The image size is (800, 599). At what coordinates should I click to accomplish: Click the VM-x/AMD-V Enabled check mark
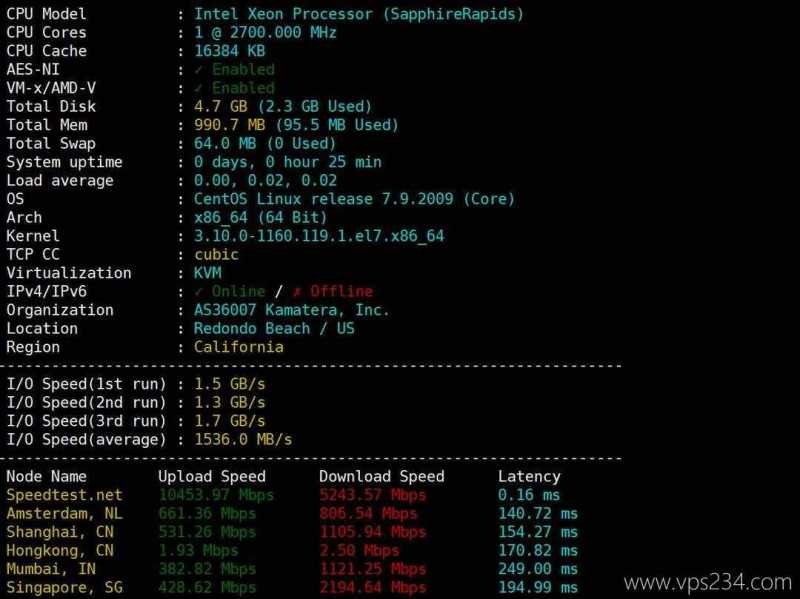[199, 88]
